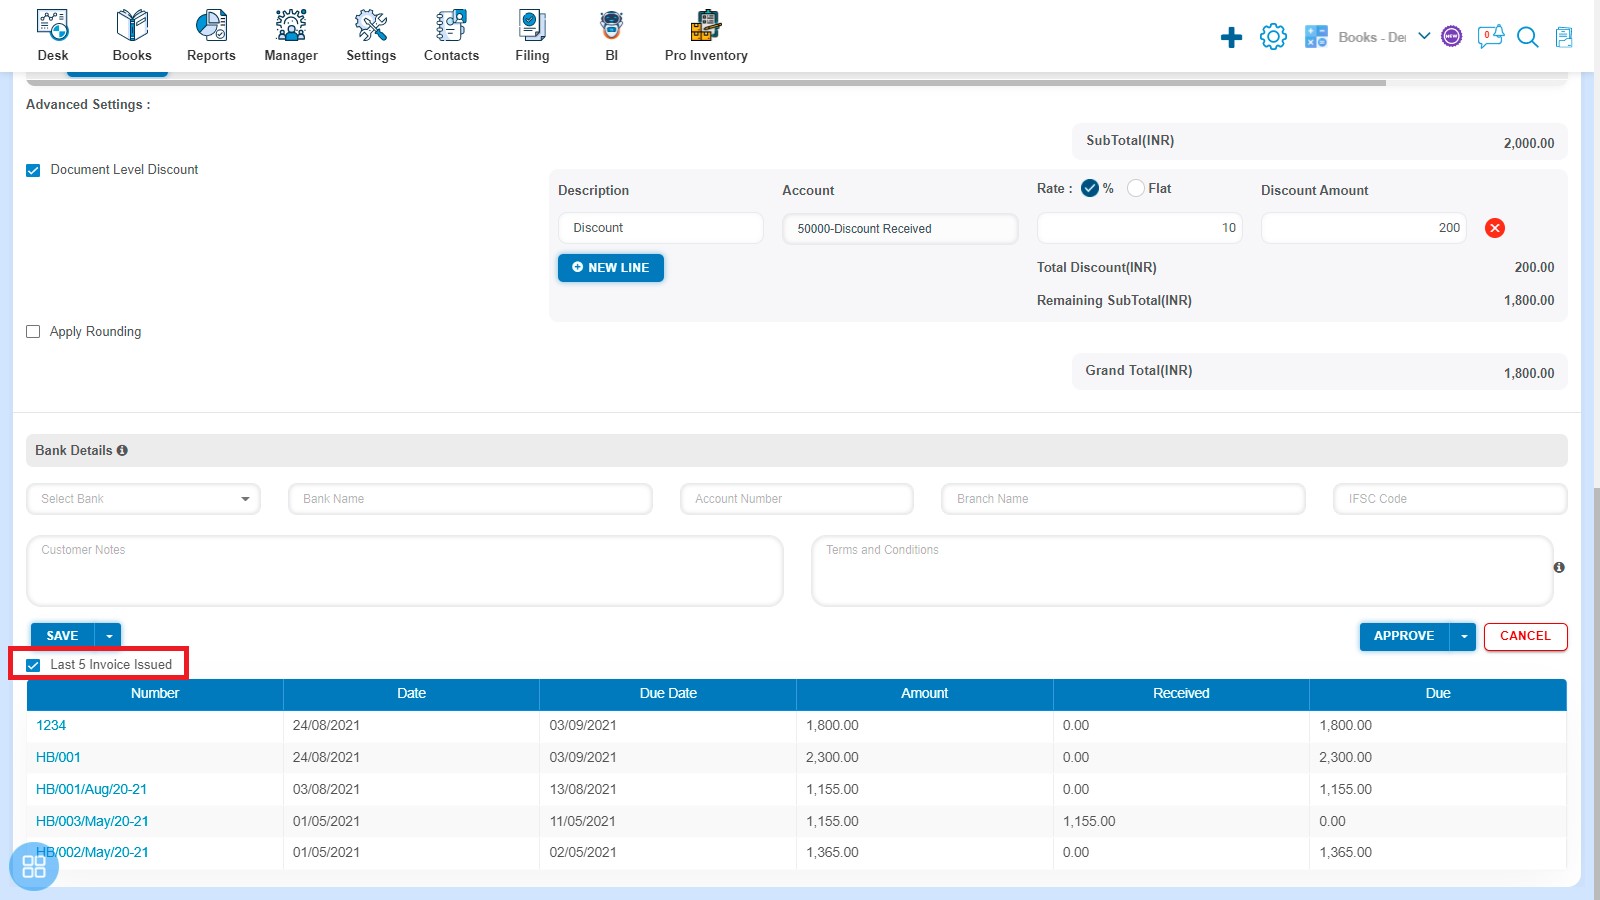Open the Reports module icon
1600x900 pixels.
coord(211,25)
